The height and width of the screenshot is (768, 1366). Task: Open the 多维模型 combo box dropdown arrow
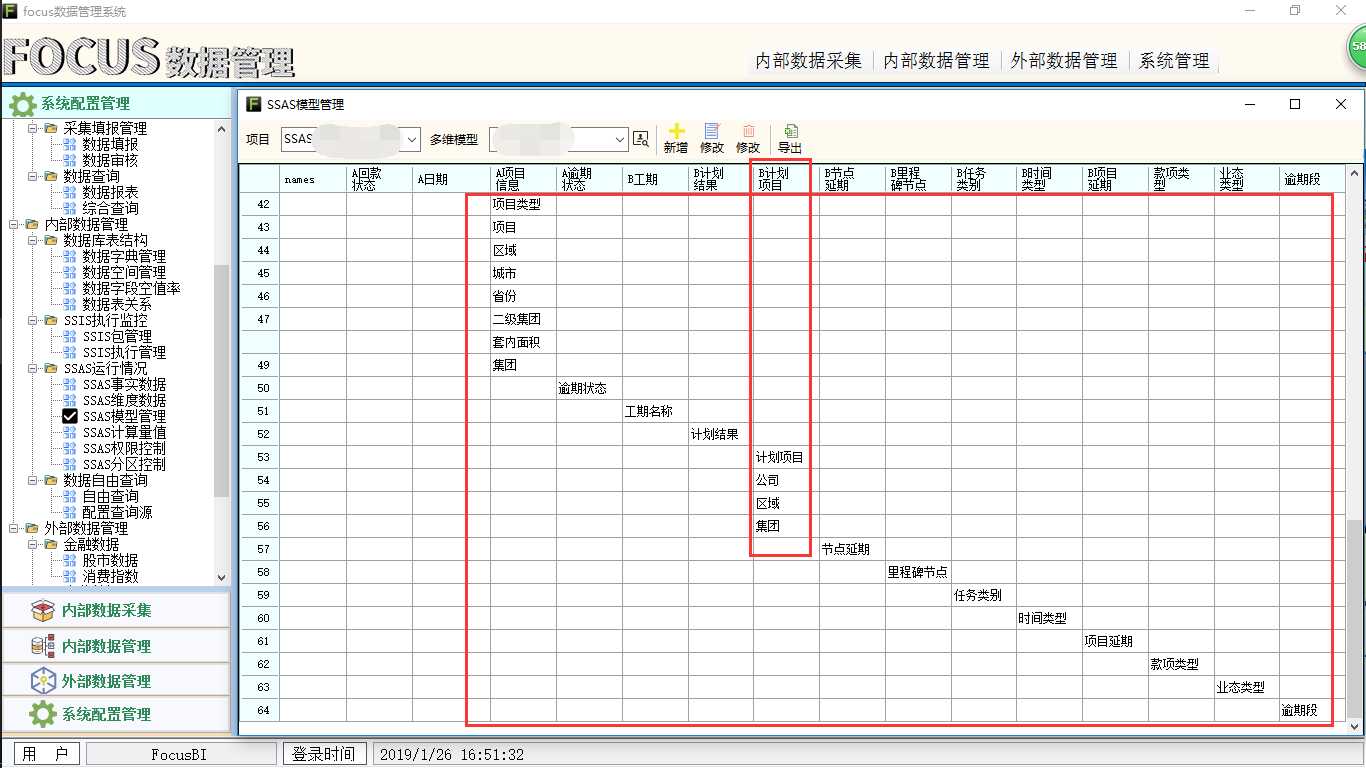pyautogui.click(x=619, y=139)
